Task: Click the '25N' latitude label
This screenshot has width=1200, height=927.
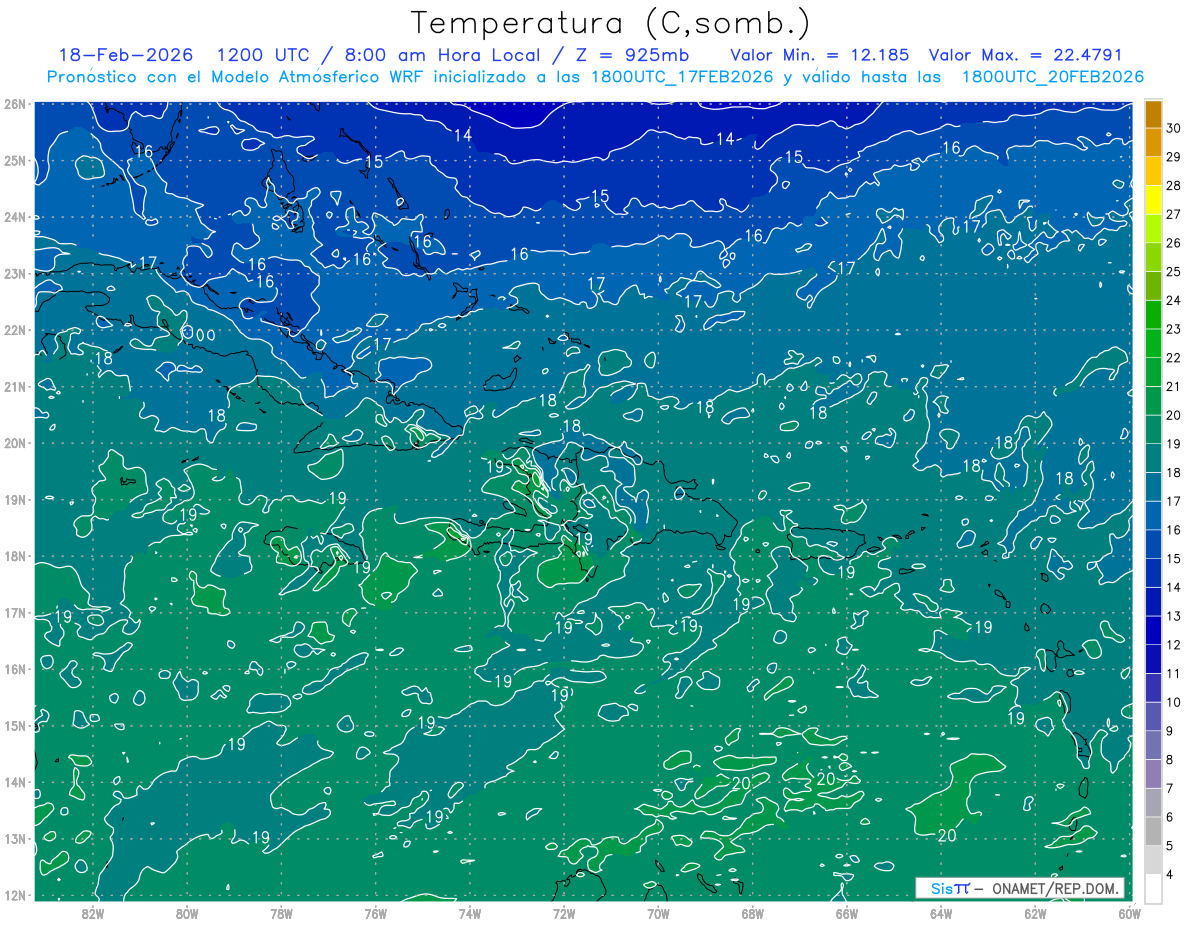Action: [15, 160]
